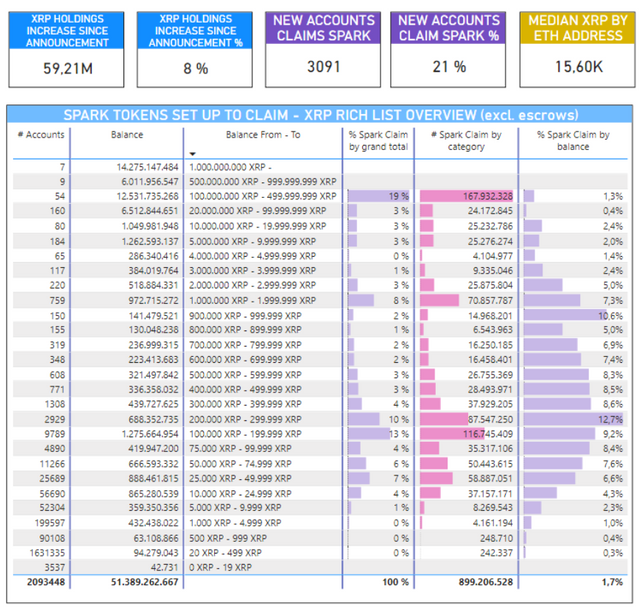Click the 'New Accounts Claim Spark %' 21 % card
Screen dimensions: 640x609
tap(448, 49)
